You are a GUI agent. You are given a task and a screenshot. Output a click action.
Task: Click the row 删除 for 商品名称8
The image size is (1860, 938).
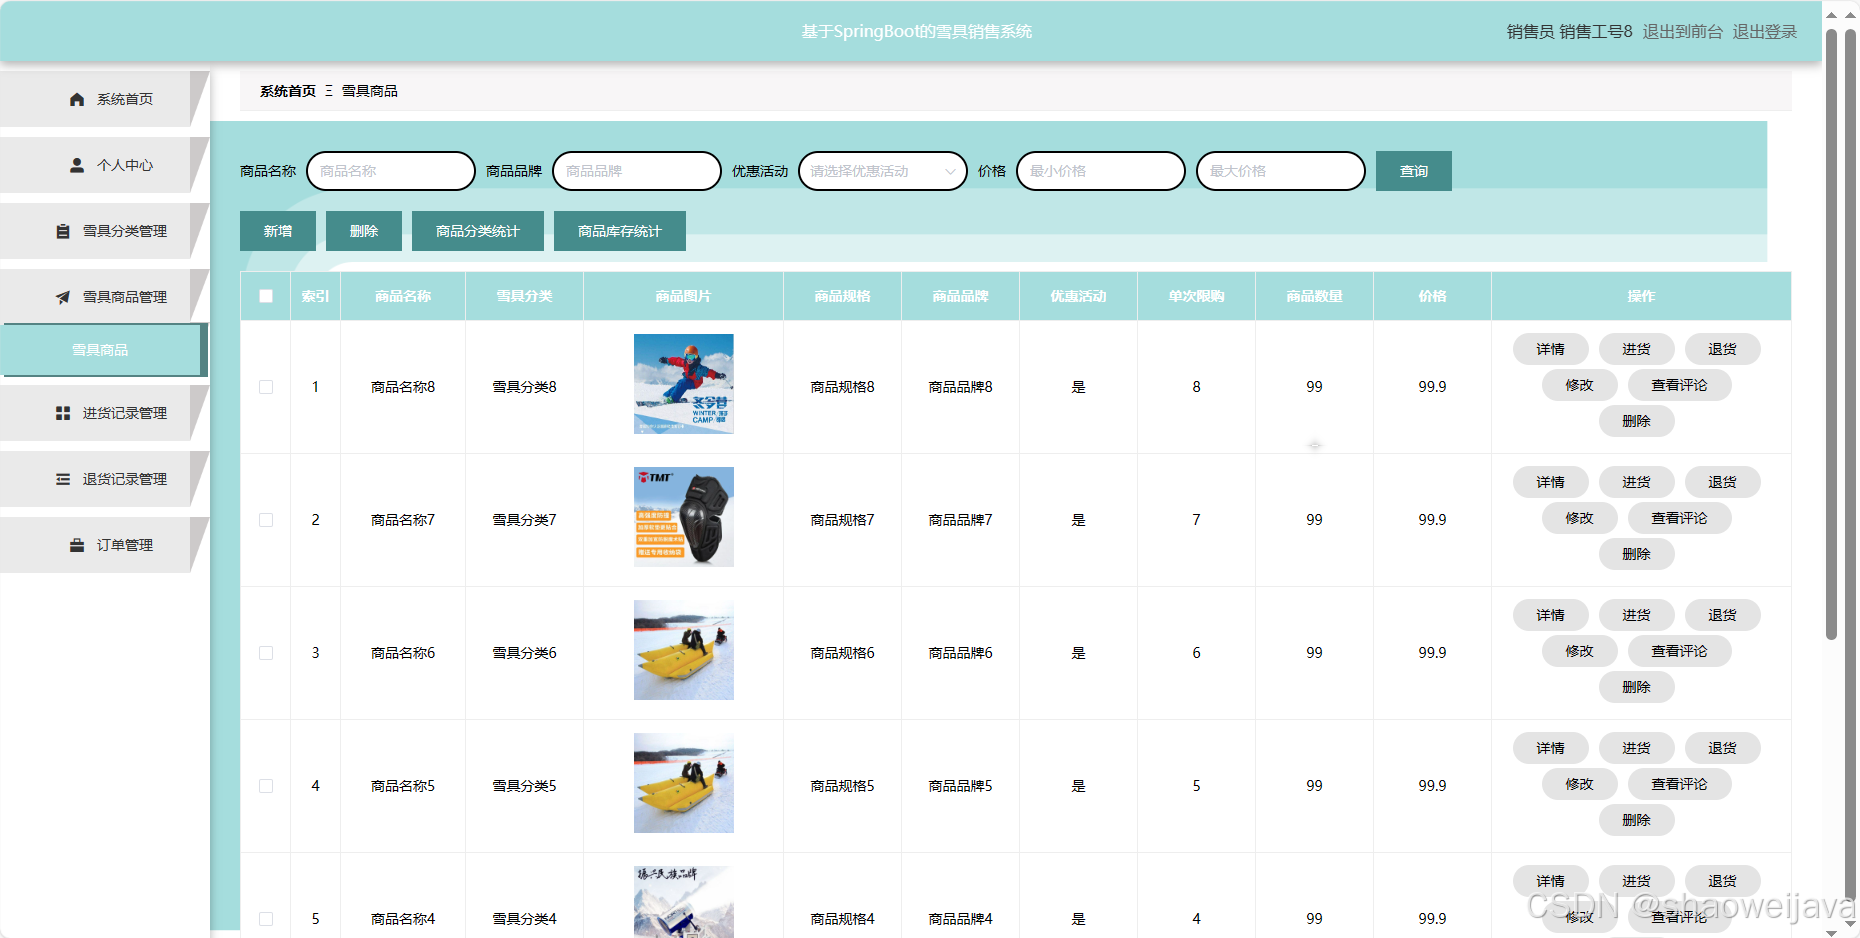pyautogui.click(x=1636, y=421)
